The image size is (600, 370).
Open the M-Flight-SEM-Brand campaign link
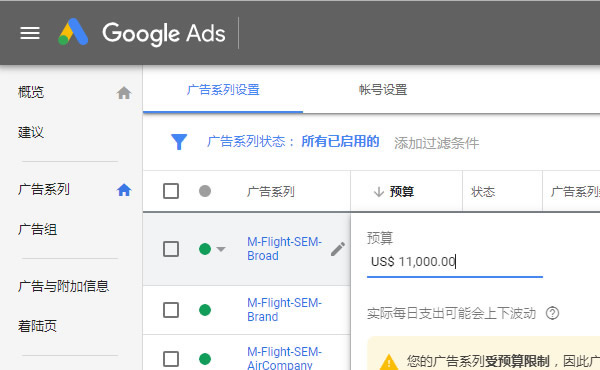pos(284,310)
